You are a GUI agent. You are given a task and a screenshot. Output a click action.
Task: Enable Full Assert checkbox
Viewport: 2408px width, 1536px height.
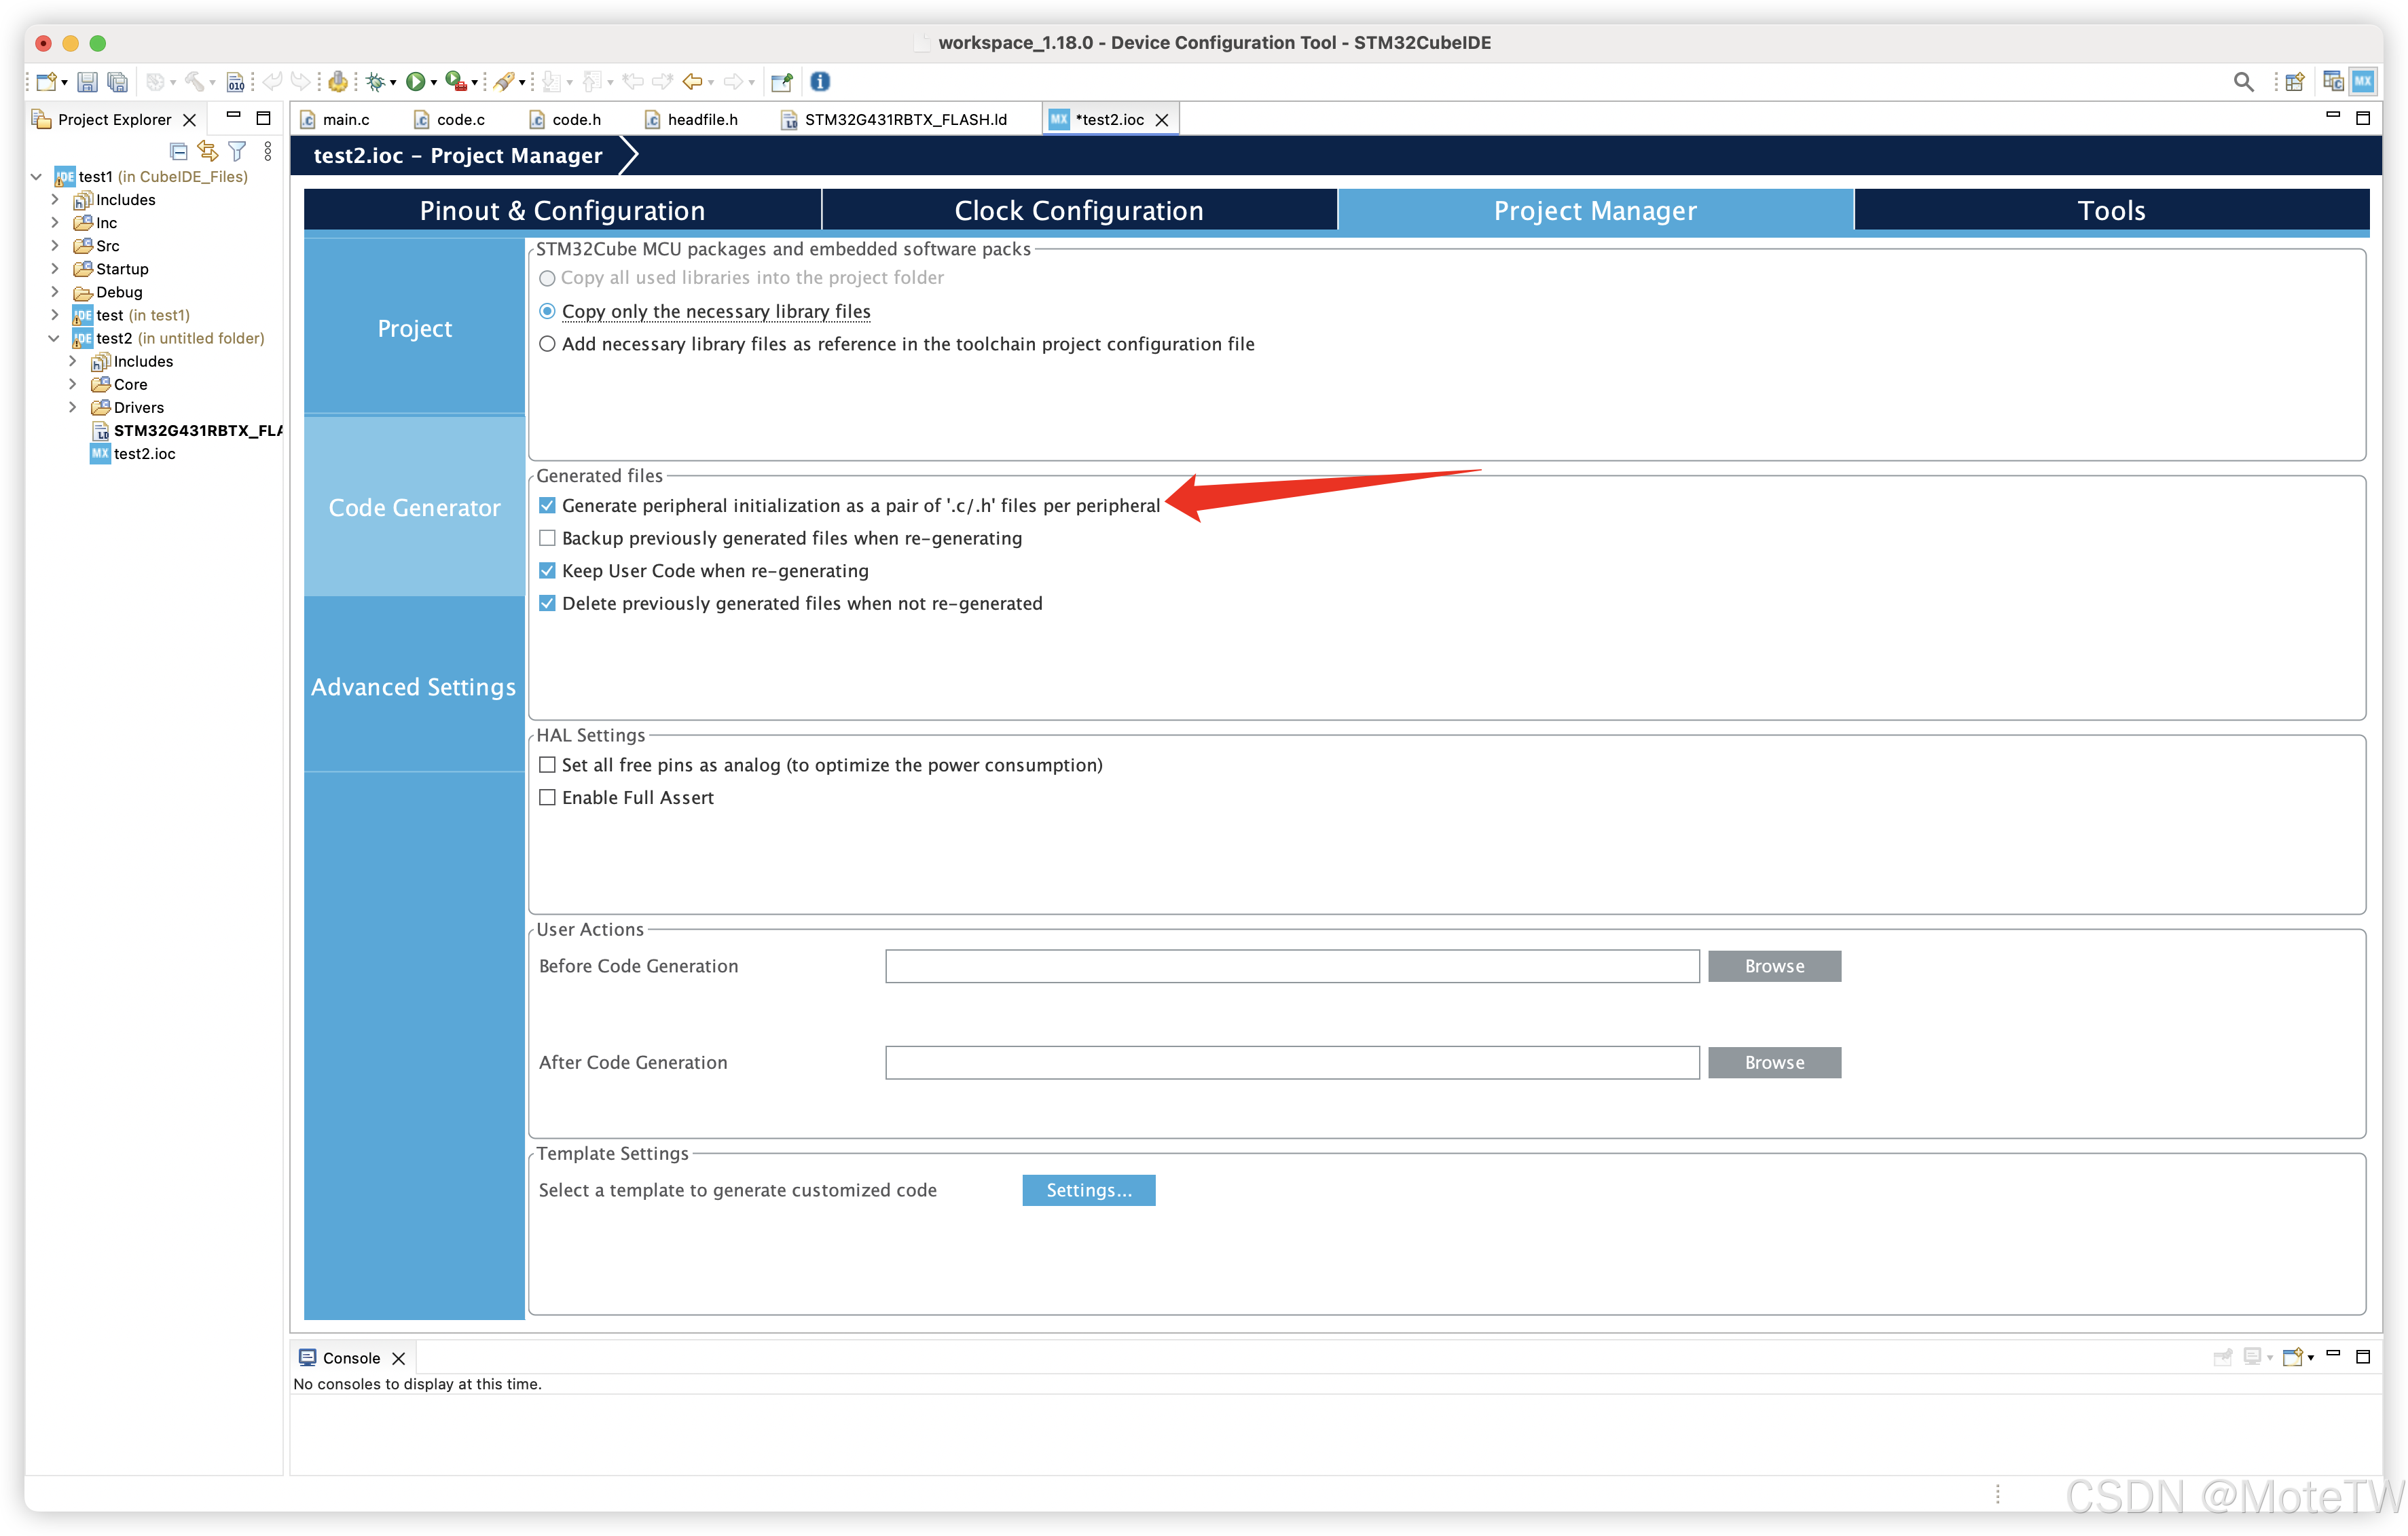547,798
